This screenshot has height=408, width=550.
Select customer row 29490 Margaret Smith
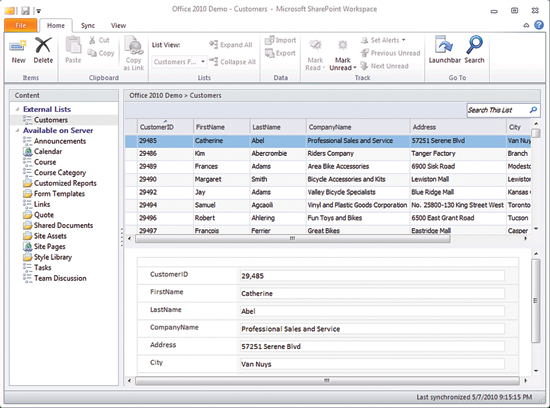(x=328, y=179)
